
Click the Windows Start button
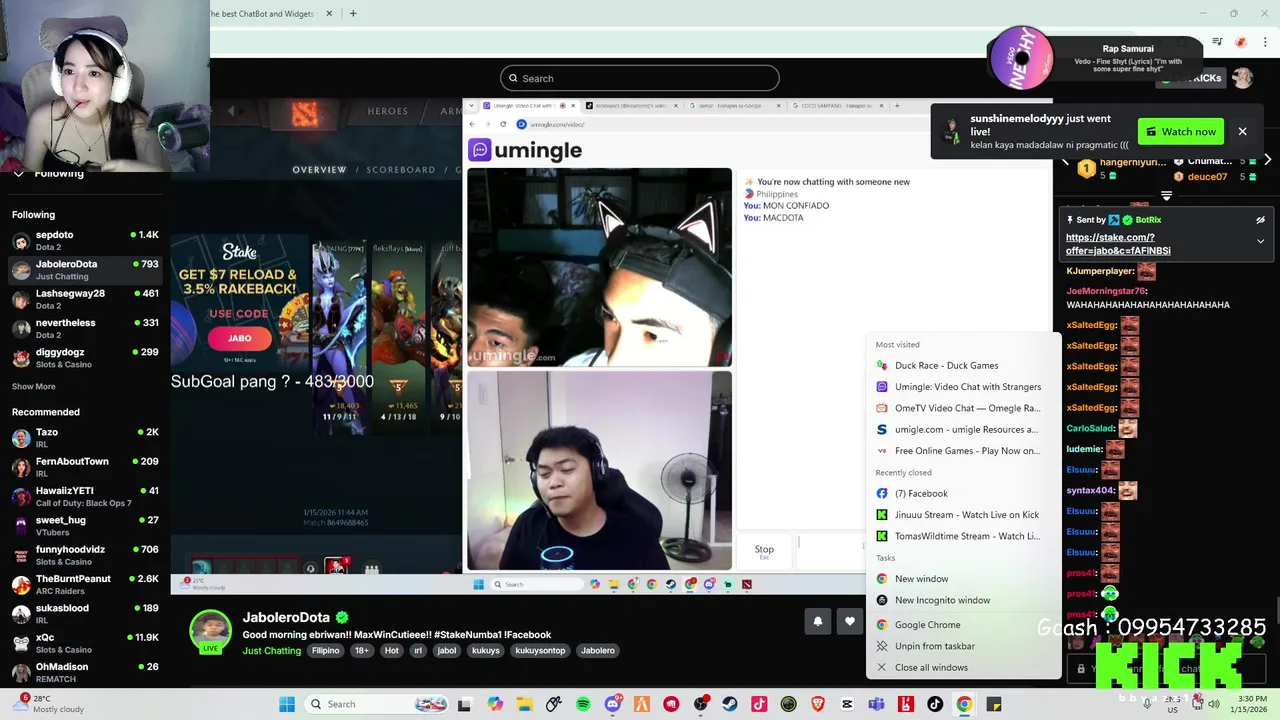(287, 704)
